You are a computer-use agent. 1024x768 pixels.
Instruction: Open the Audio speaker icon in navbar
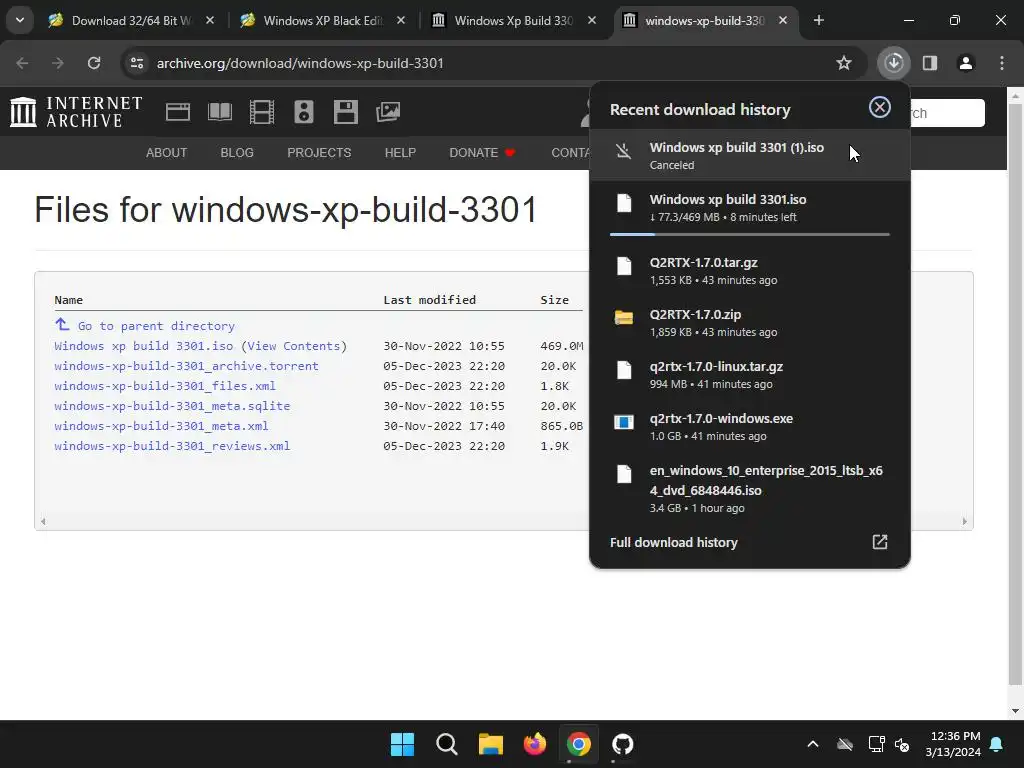pos(304,112)
